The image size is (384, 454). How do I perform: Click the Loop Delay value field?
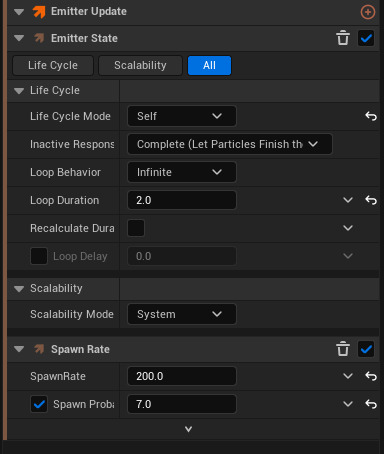(x=182, y=256)
